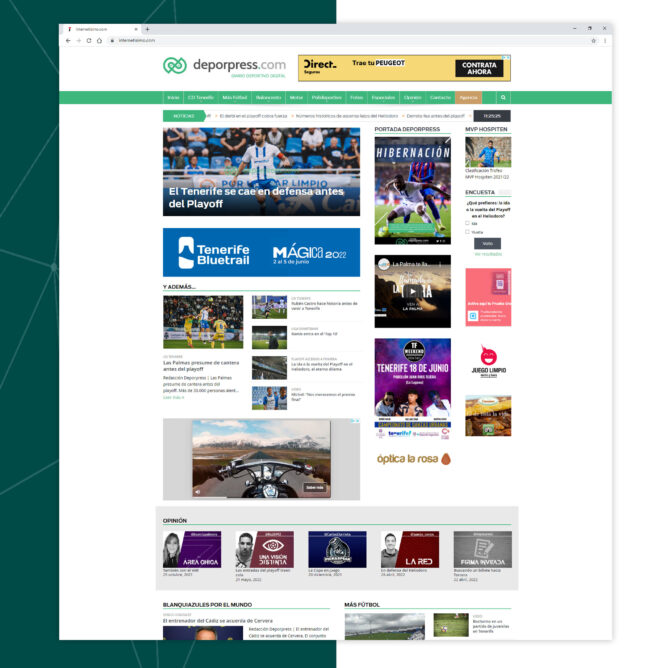Screen dimensions: 668x668
Task: Open the CD Tenerife menu
Action: coord(201,98)
